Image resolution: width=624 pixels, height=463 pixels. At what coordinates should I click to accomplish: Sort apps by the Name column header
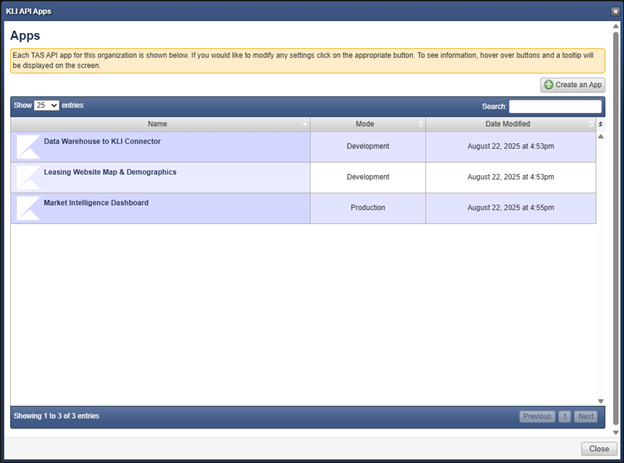pyautogui.click(x=157, y=125)
